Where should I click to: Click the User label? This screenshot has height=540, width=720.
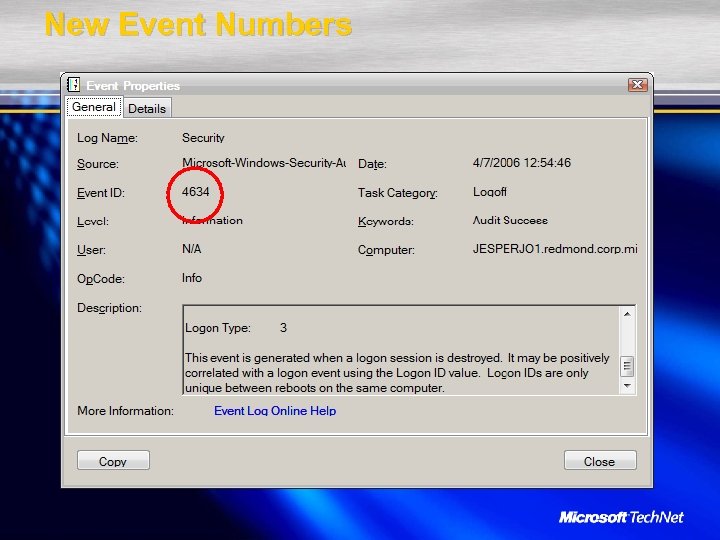91,250
